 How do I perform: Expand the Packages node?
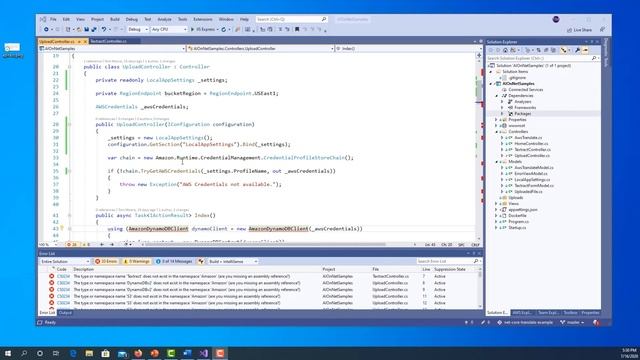tap(502, 114)
